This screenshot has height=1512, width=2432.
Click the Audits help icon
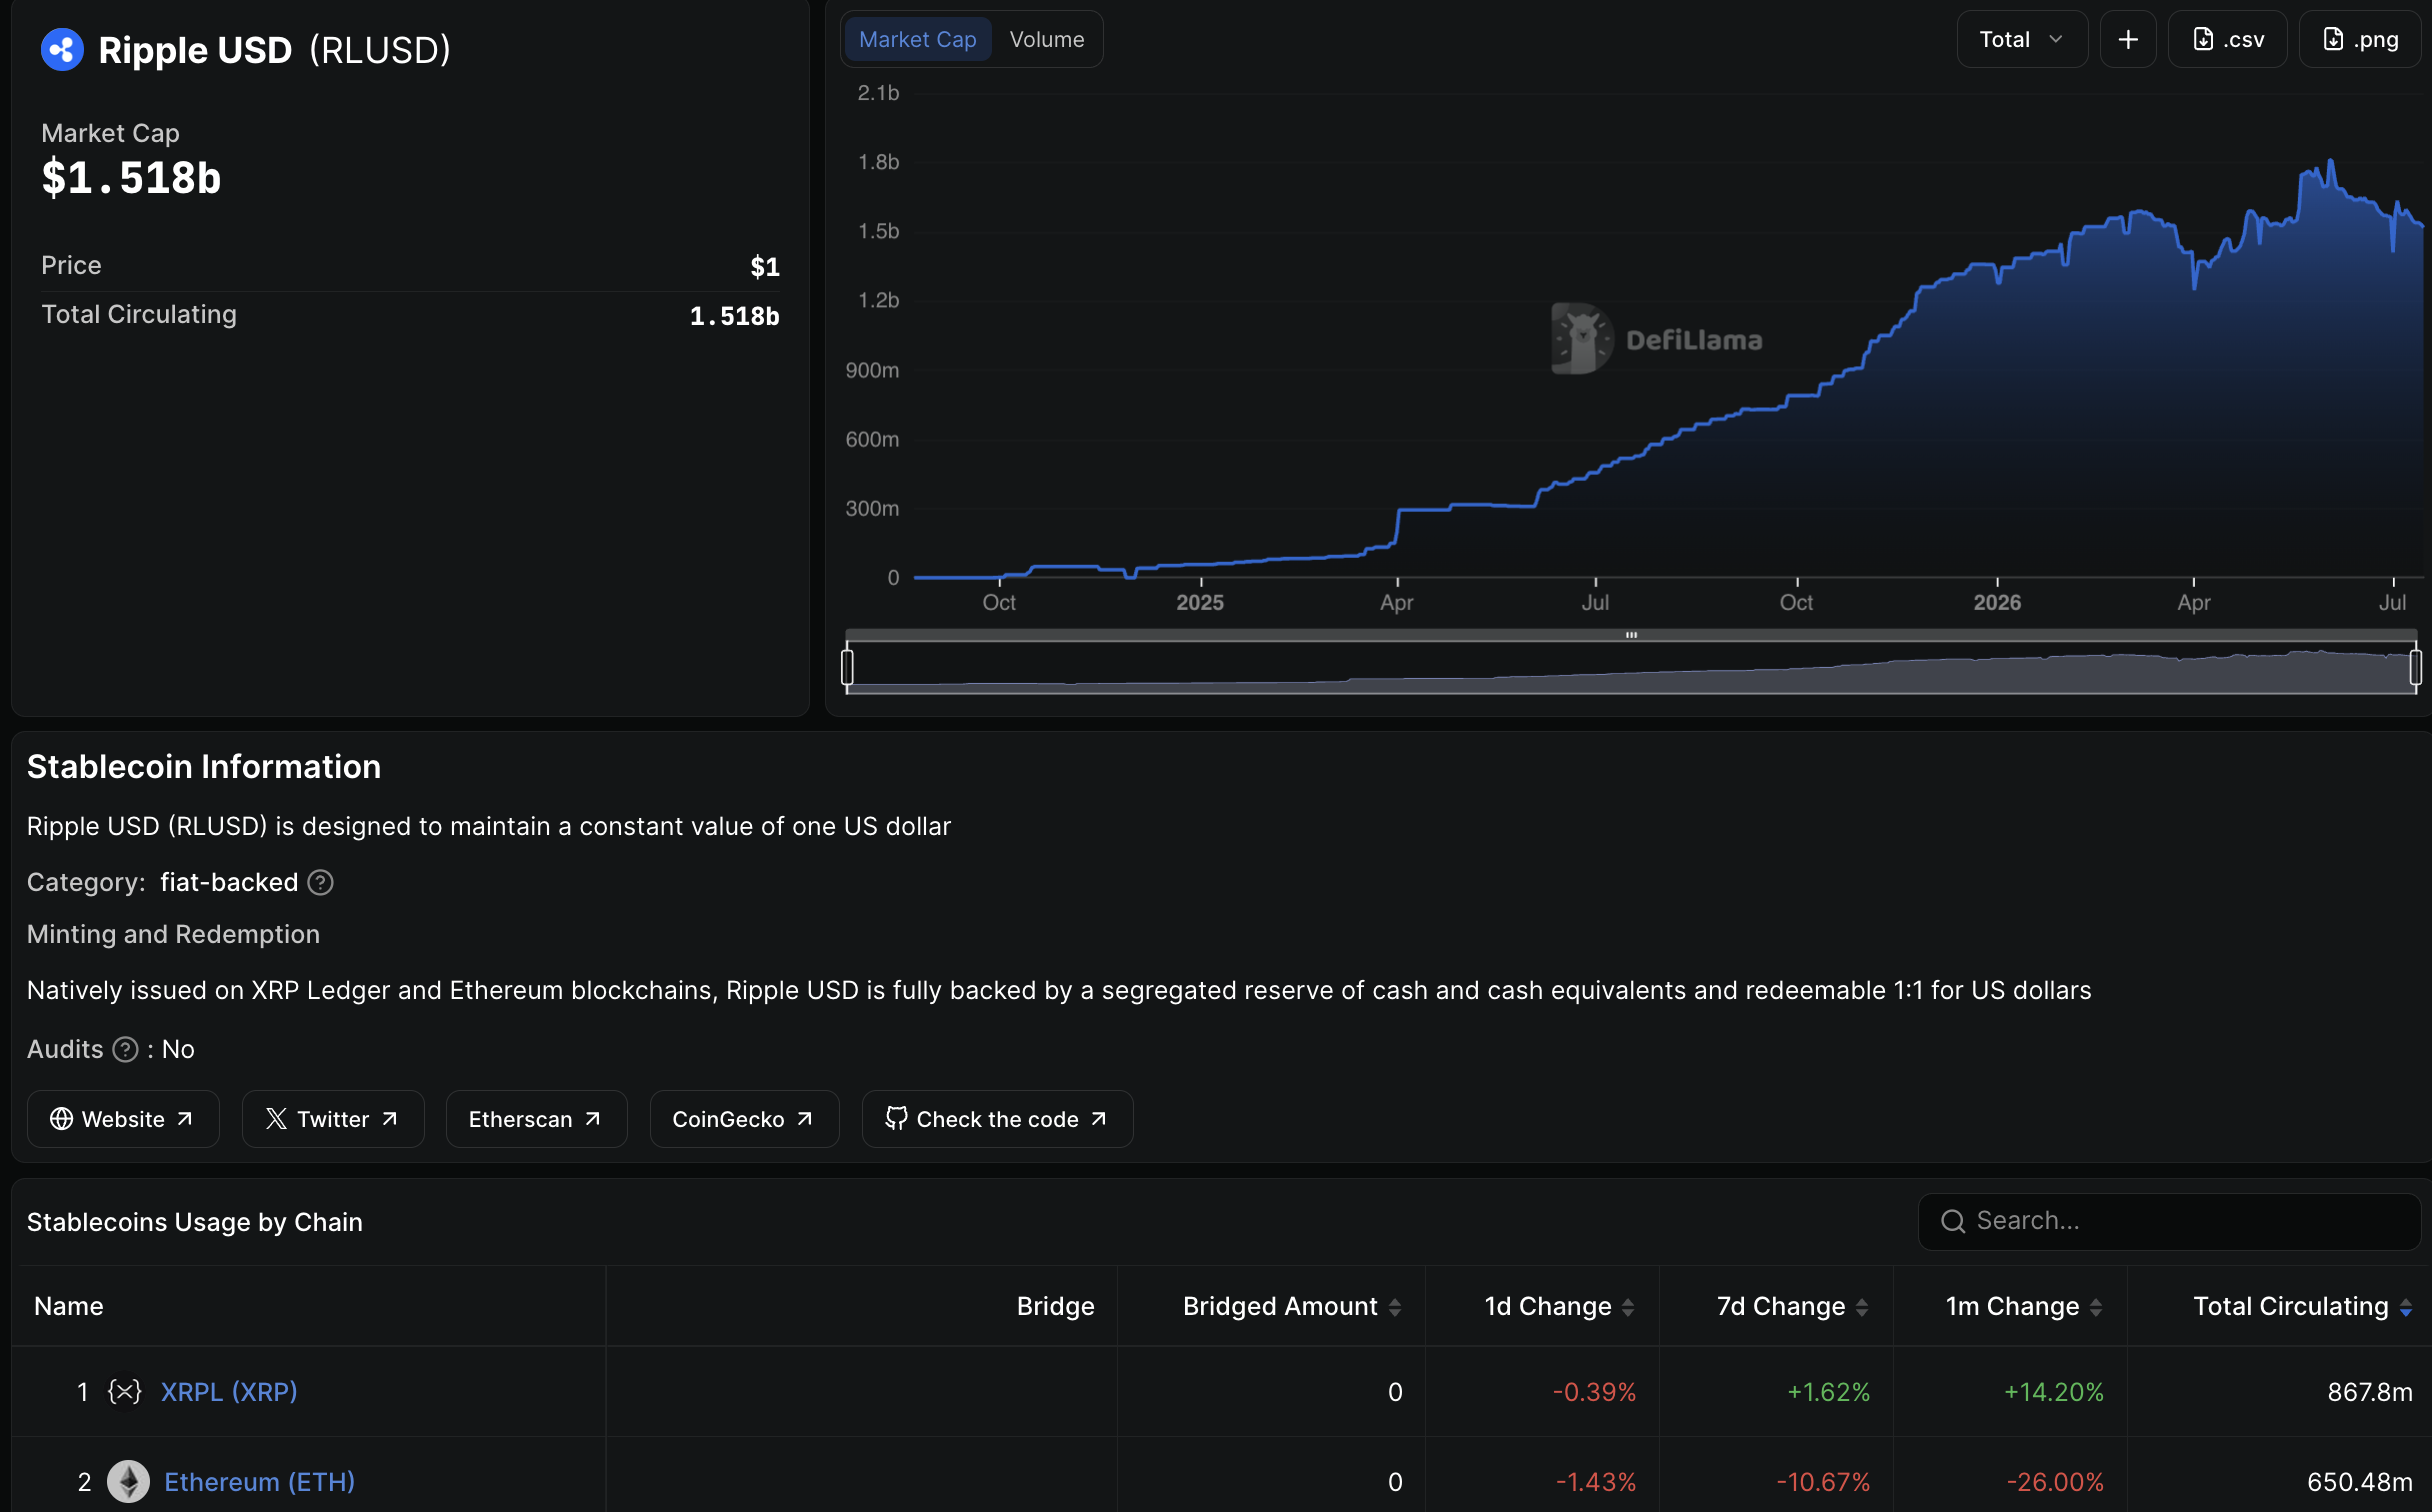tap(125, 1049)
